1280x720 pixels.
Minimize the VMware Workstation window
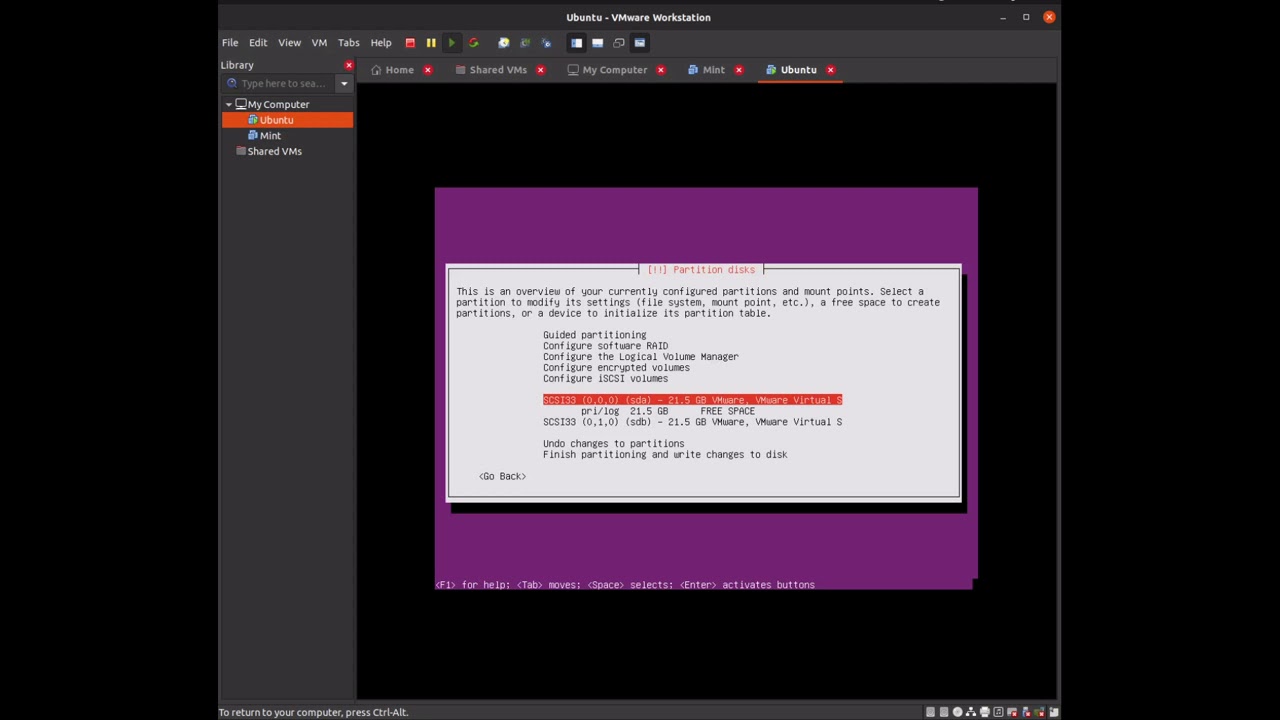pos(1003,17)
